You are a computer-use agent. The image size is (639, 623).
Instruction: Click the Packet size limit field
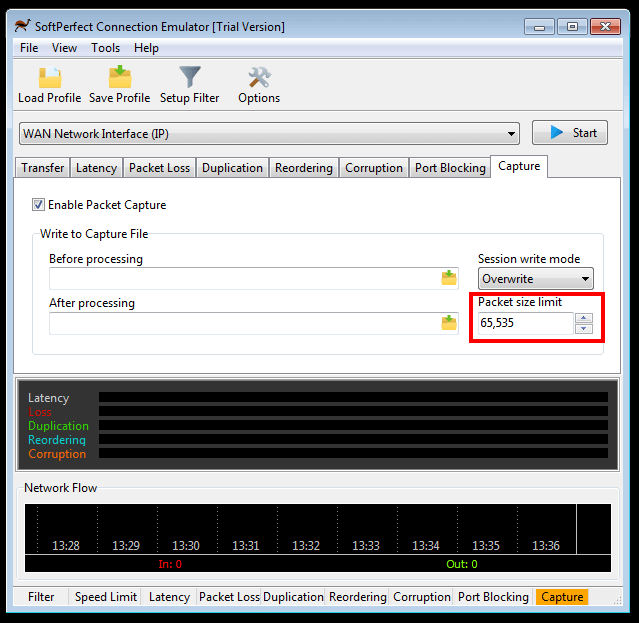(x=524, y=323)
